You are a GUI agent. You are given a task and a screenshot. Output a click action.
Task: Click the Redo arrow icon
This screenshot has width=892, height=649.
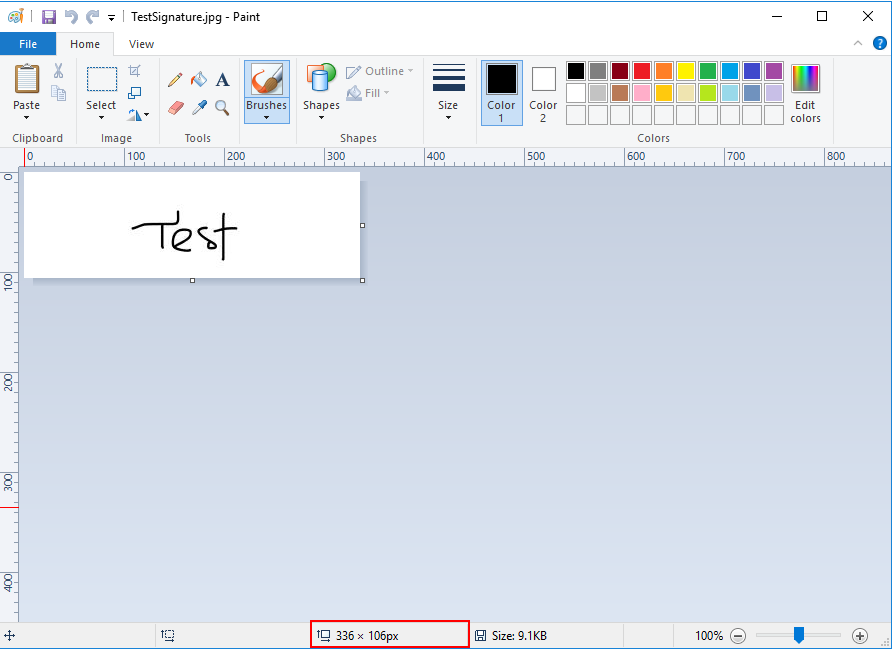(92, 16)
